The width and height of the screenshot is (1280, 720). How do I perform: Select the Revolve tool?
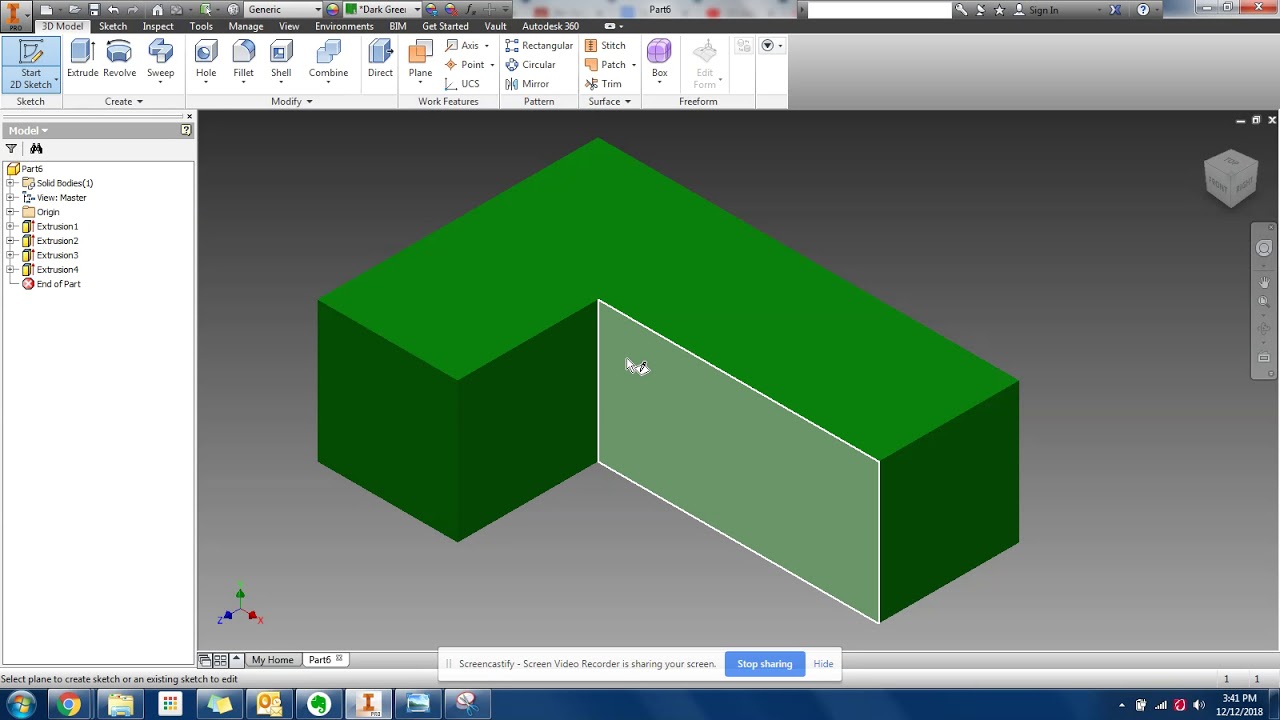pos(119,59)
